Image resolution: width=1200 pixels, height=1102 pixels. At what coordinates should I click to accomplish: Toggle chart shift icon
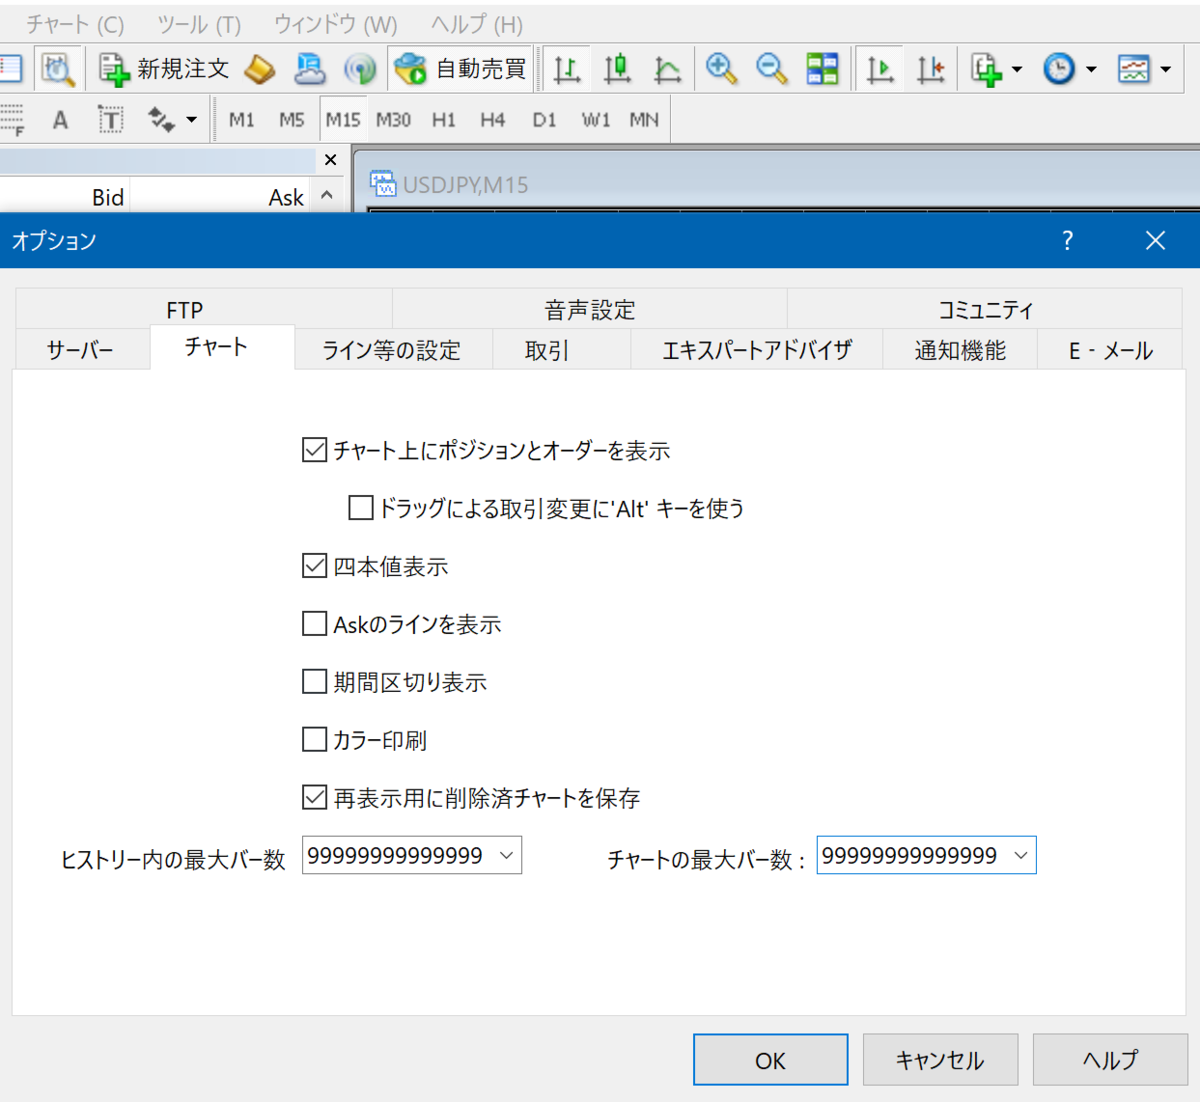(931, 69)
